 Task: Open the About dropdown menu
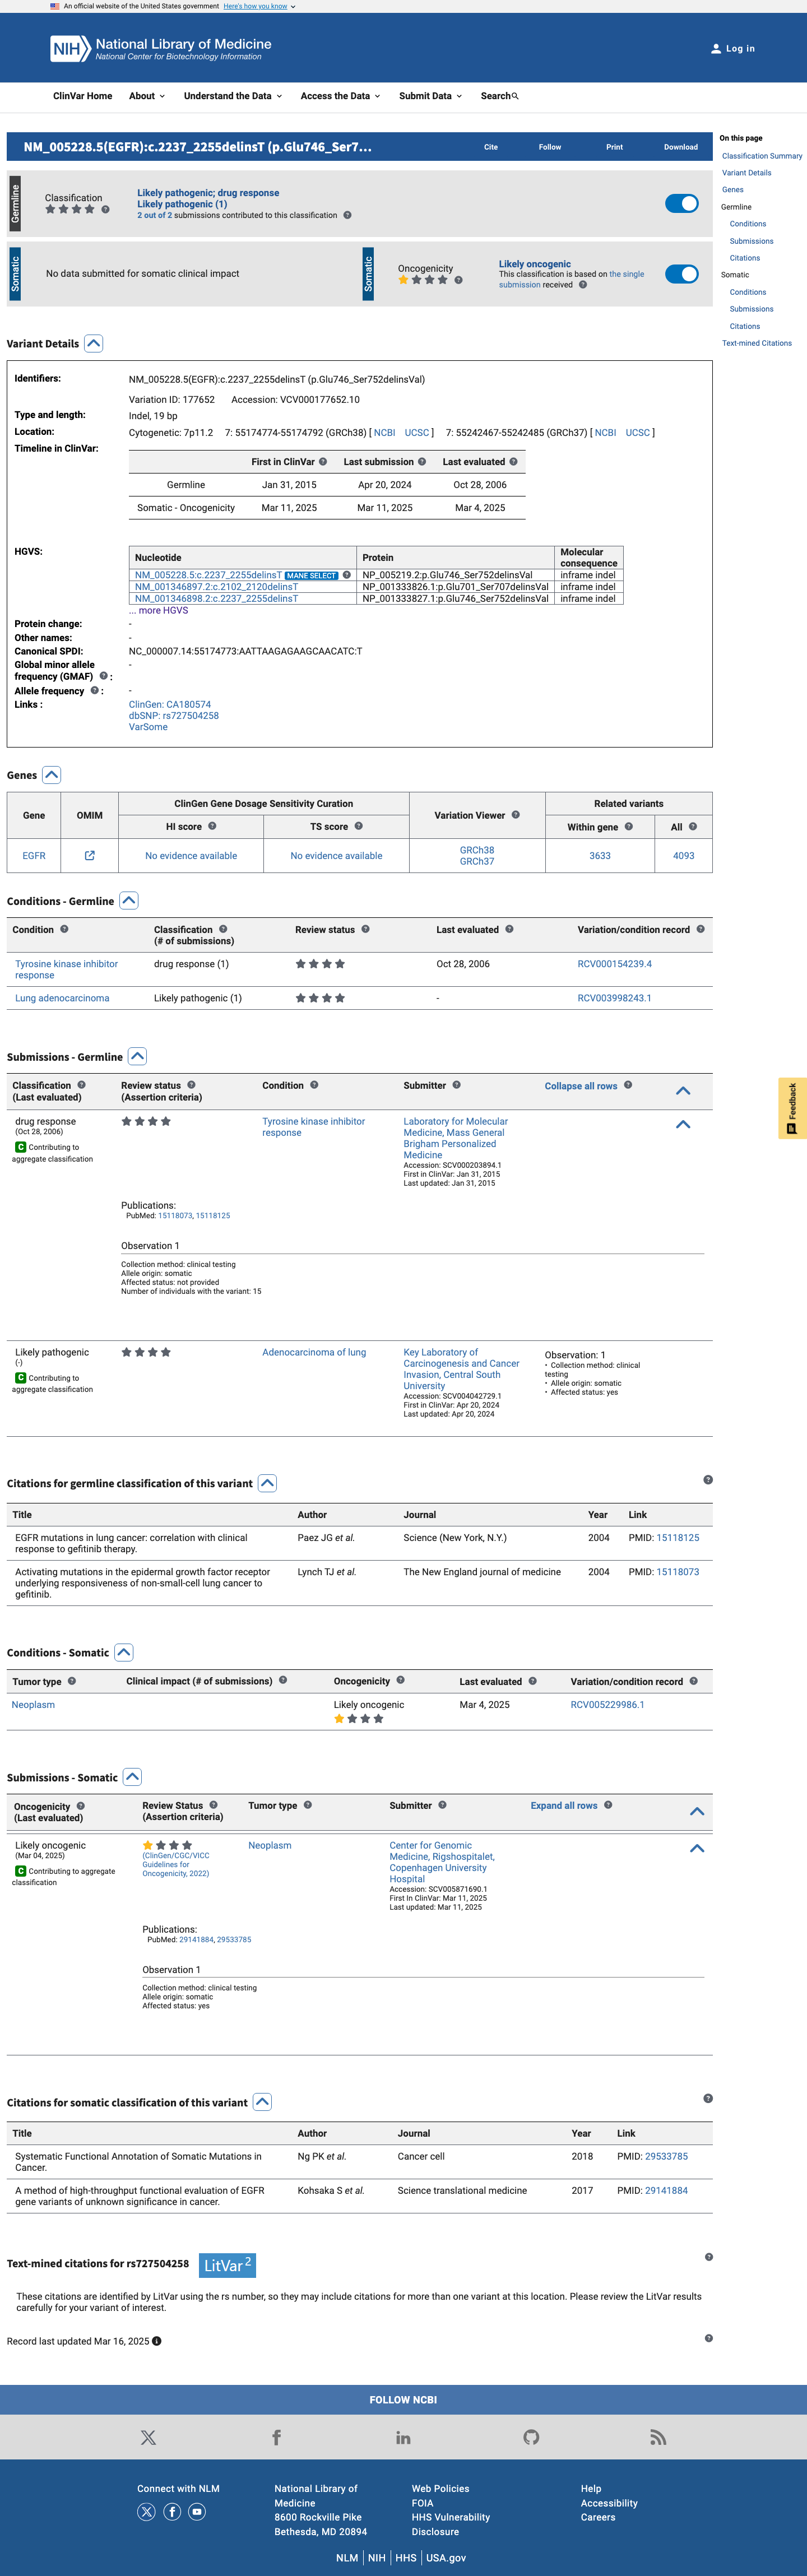pos(147,96)
